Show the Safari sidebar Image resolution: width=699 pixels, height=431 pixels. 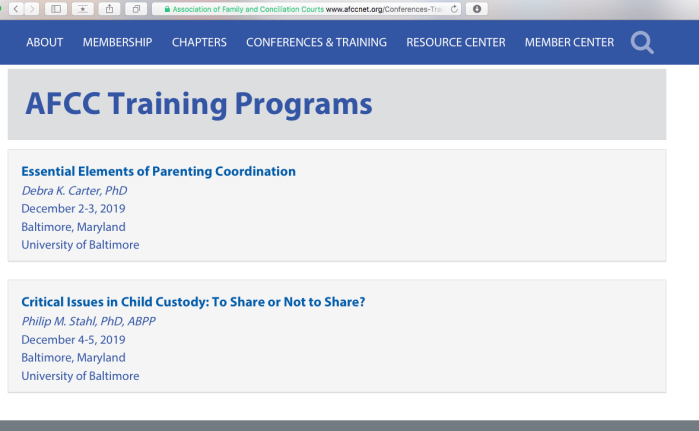[55, 8]
